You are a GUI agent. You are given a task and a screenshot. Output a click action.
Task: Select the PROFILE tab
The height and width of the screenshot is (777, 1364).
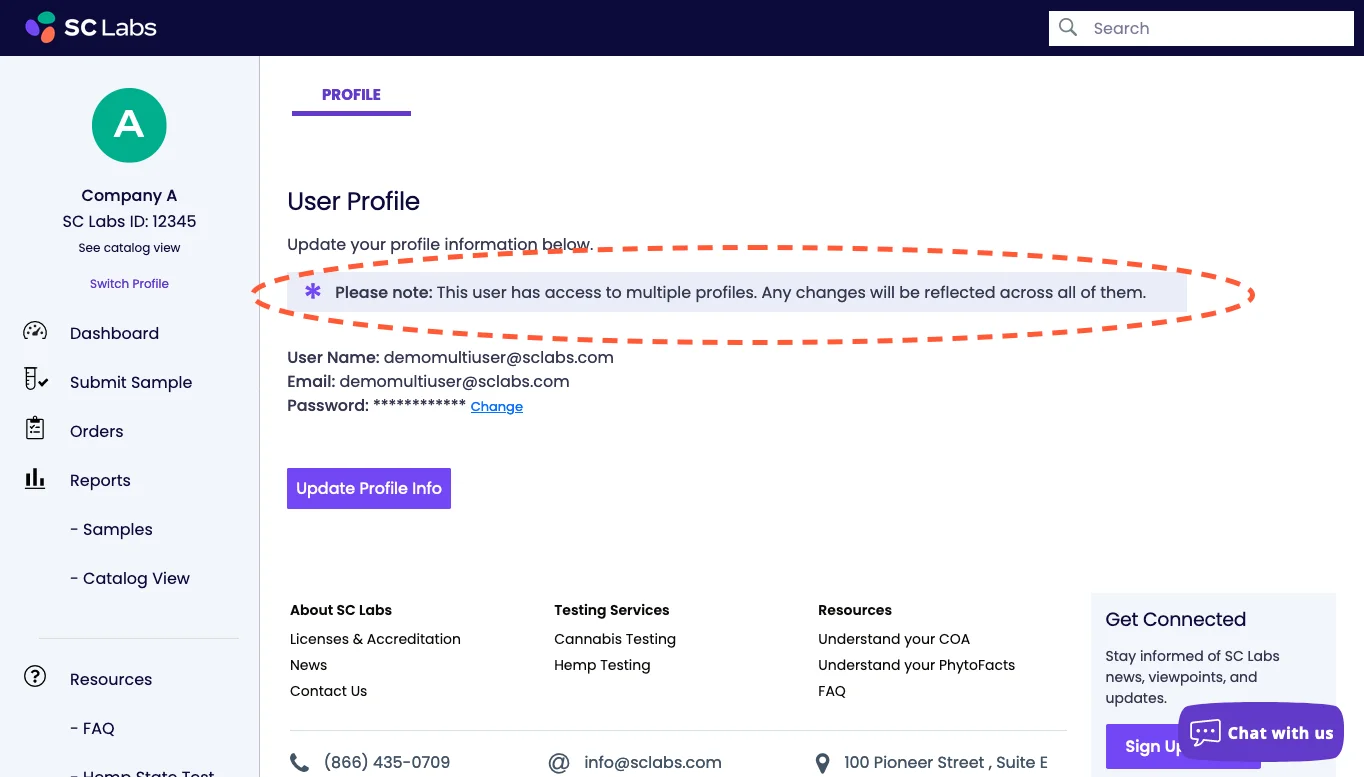pos(351,95)
